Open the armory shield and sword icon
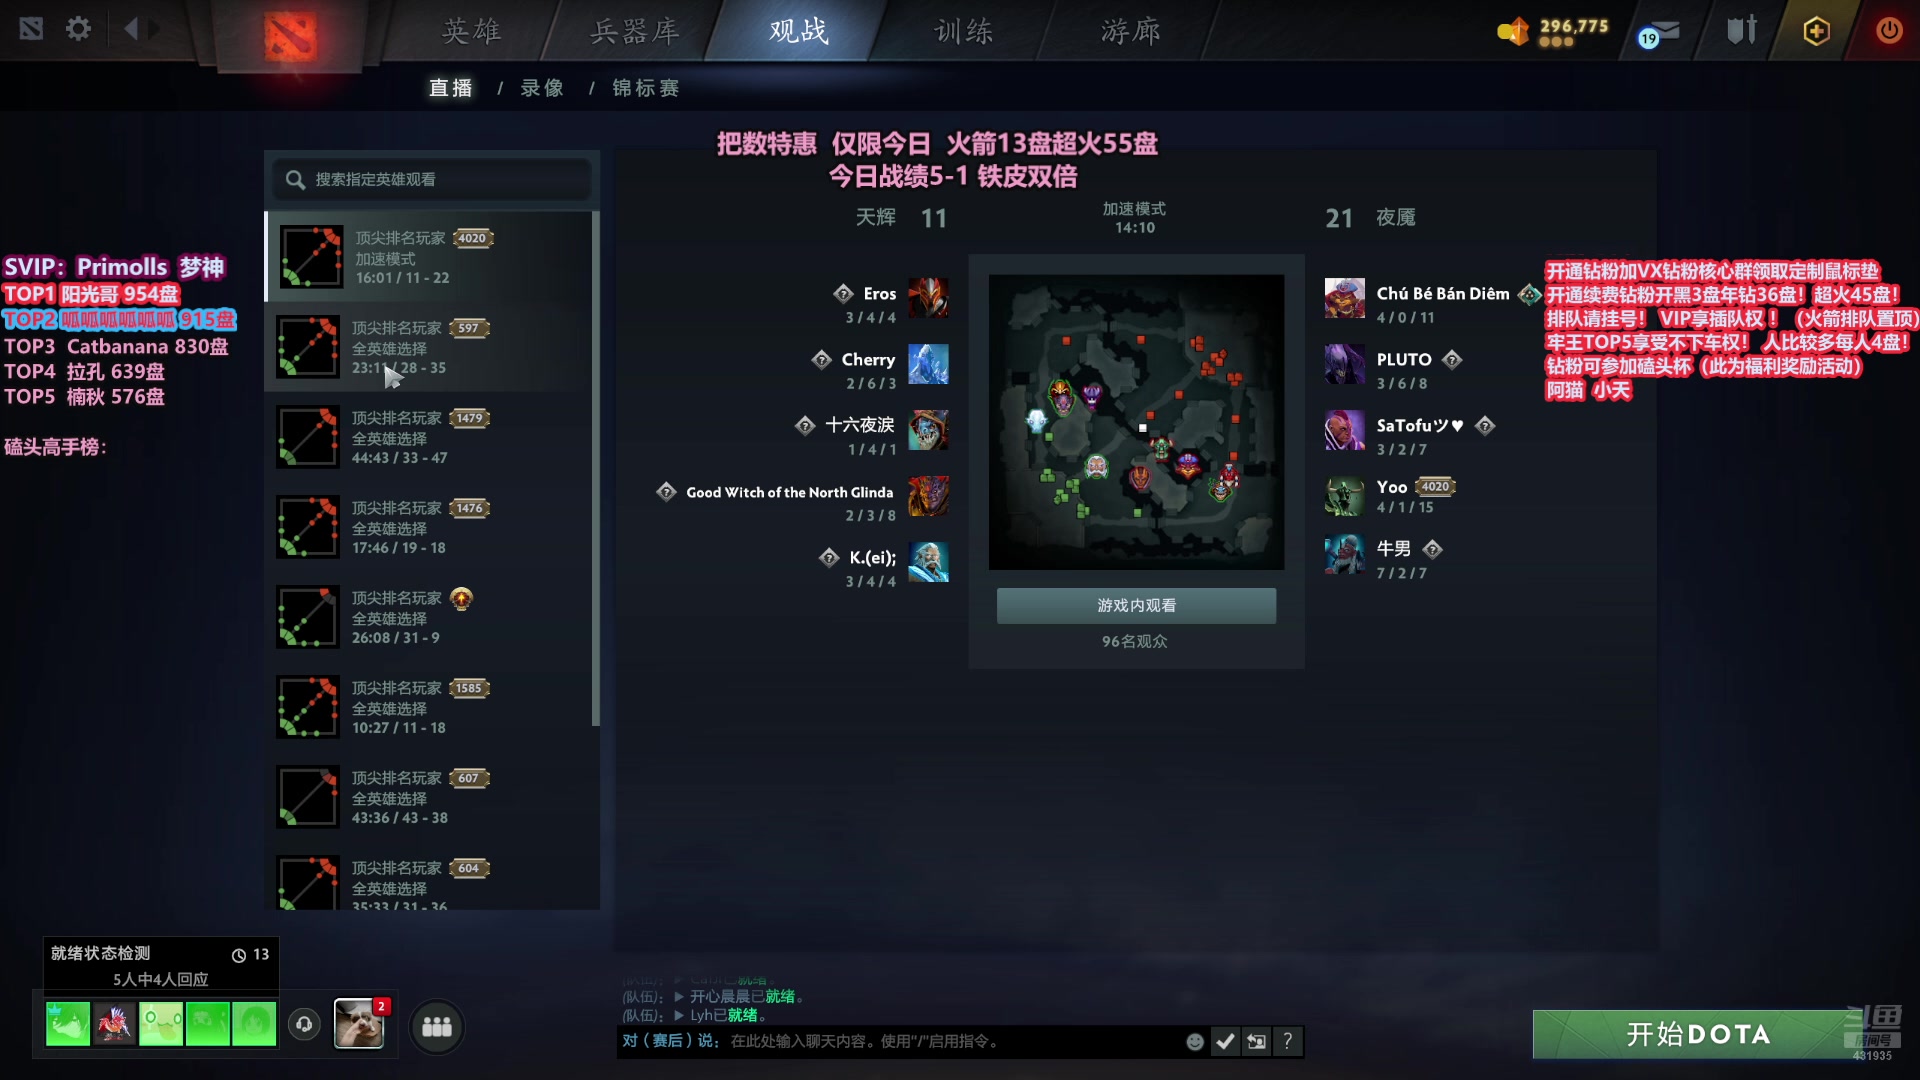This screenshot has width=1920, height=1080. tap(1741, 30)
